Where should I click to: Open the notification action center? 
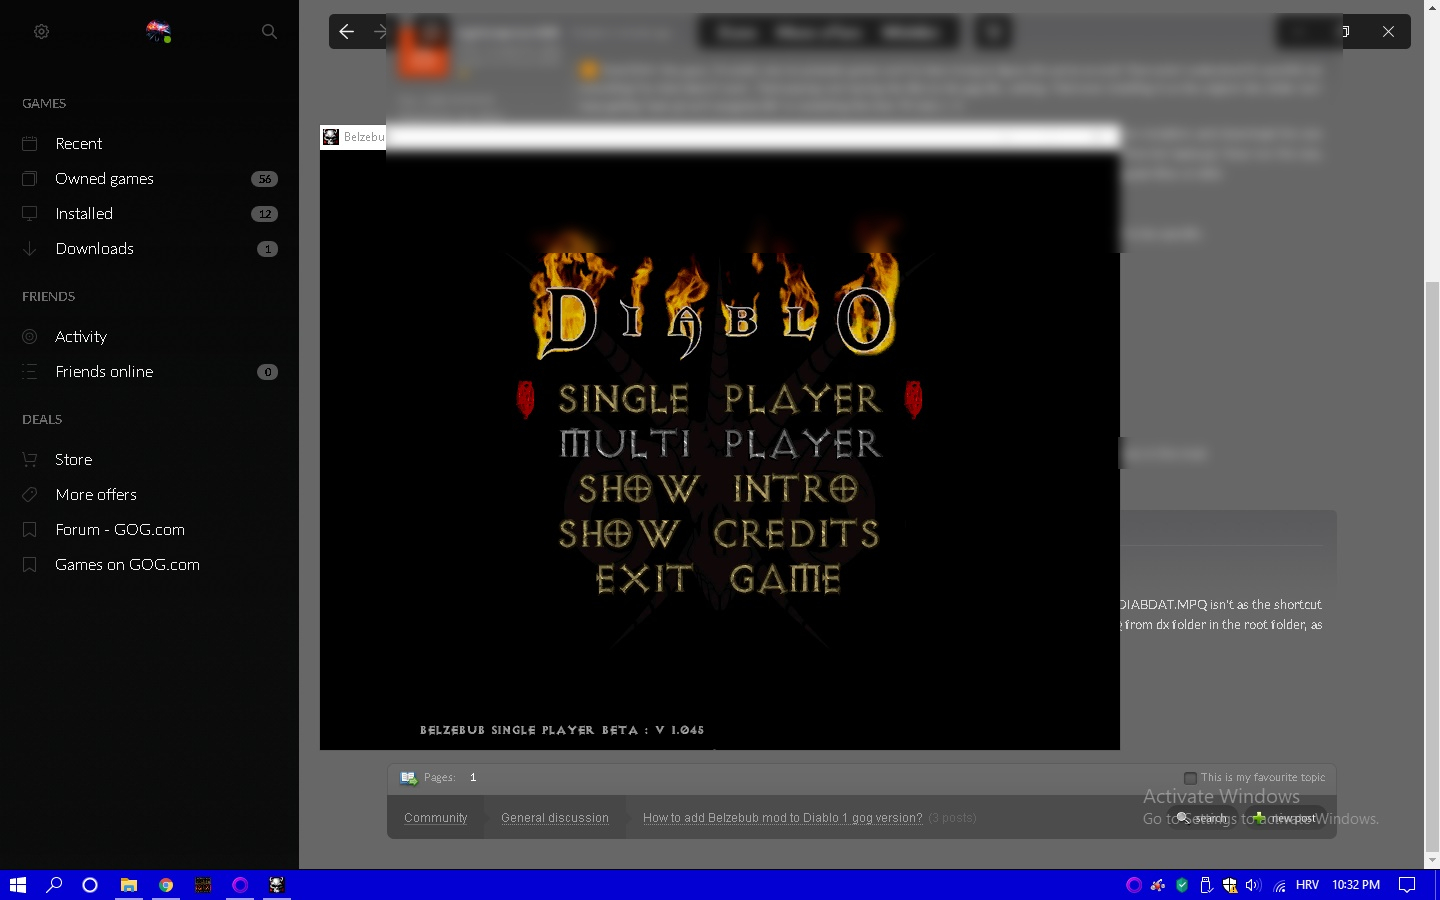[x=1407, y=885]
